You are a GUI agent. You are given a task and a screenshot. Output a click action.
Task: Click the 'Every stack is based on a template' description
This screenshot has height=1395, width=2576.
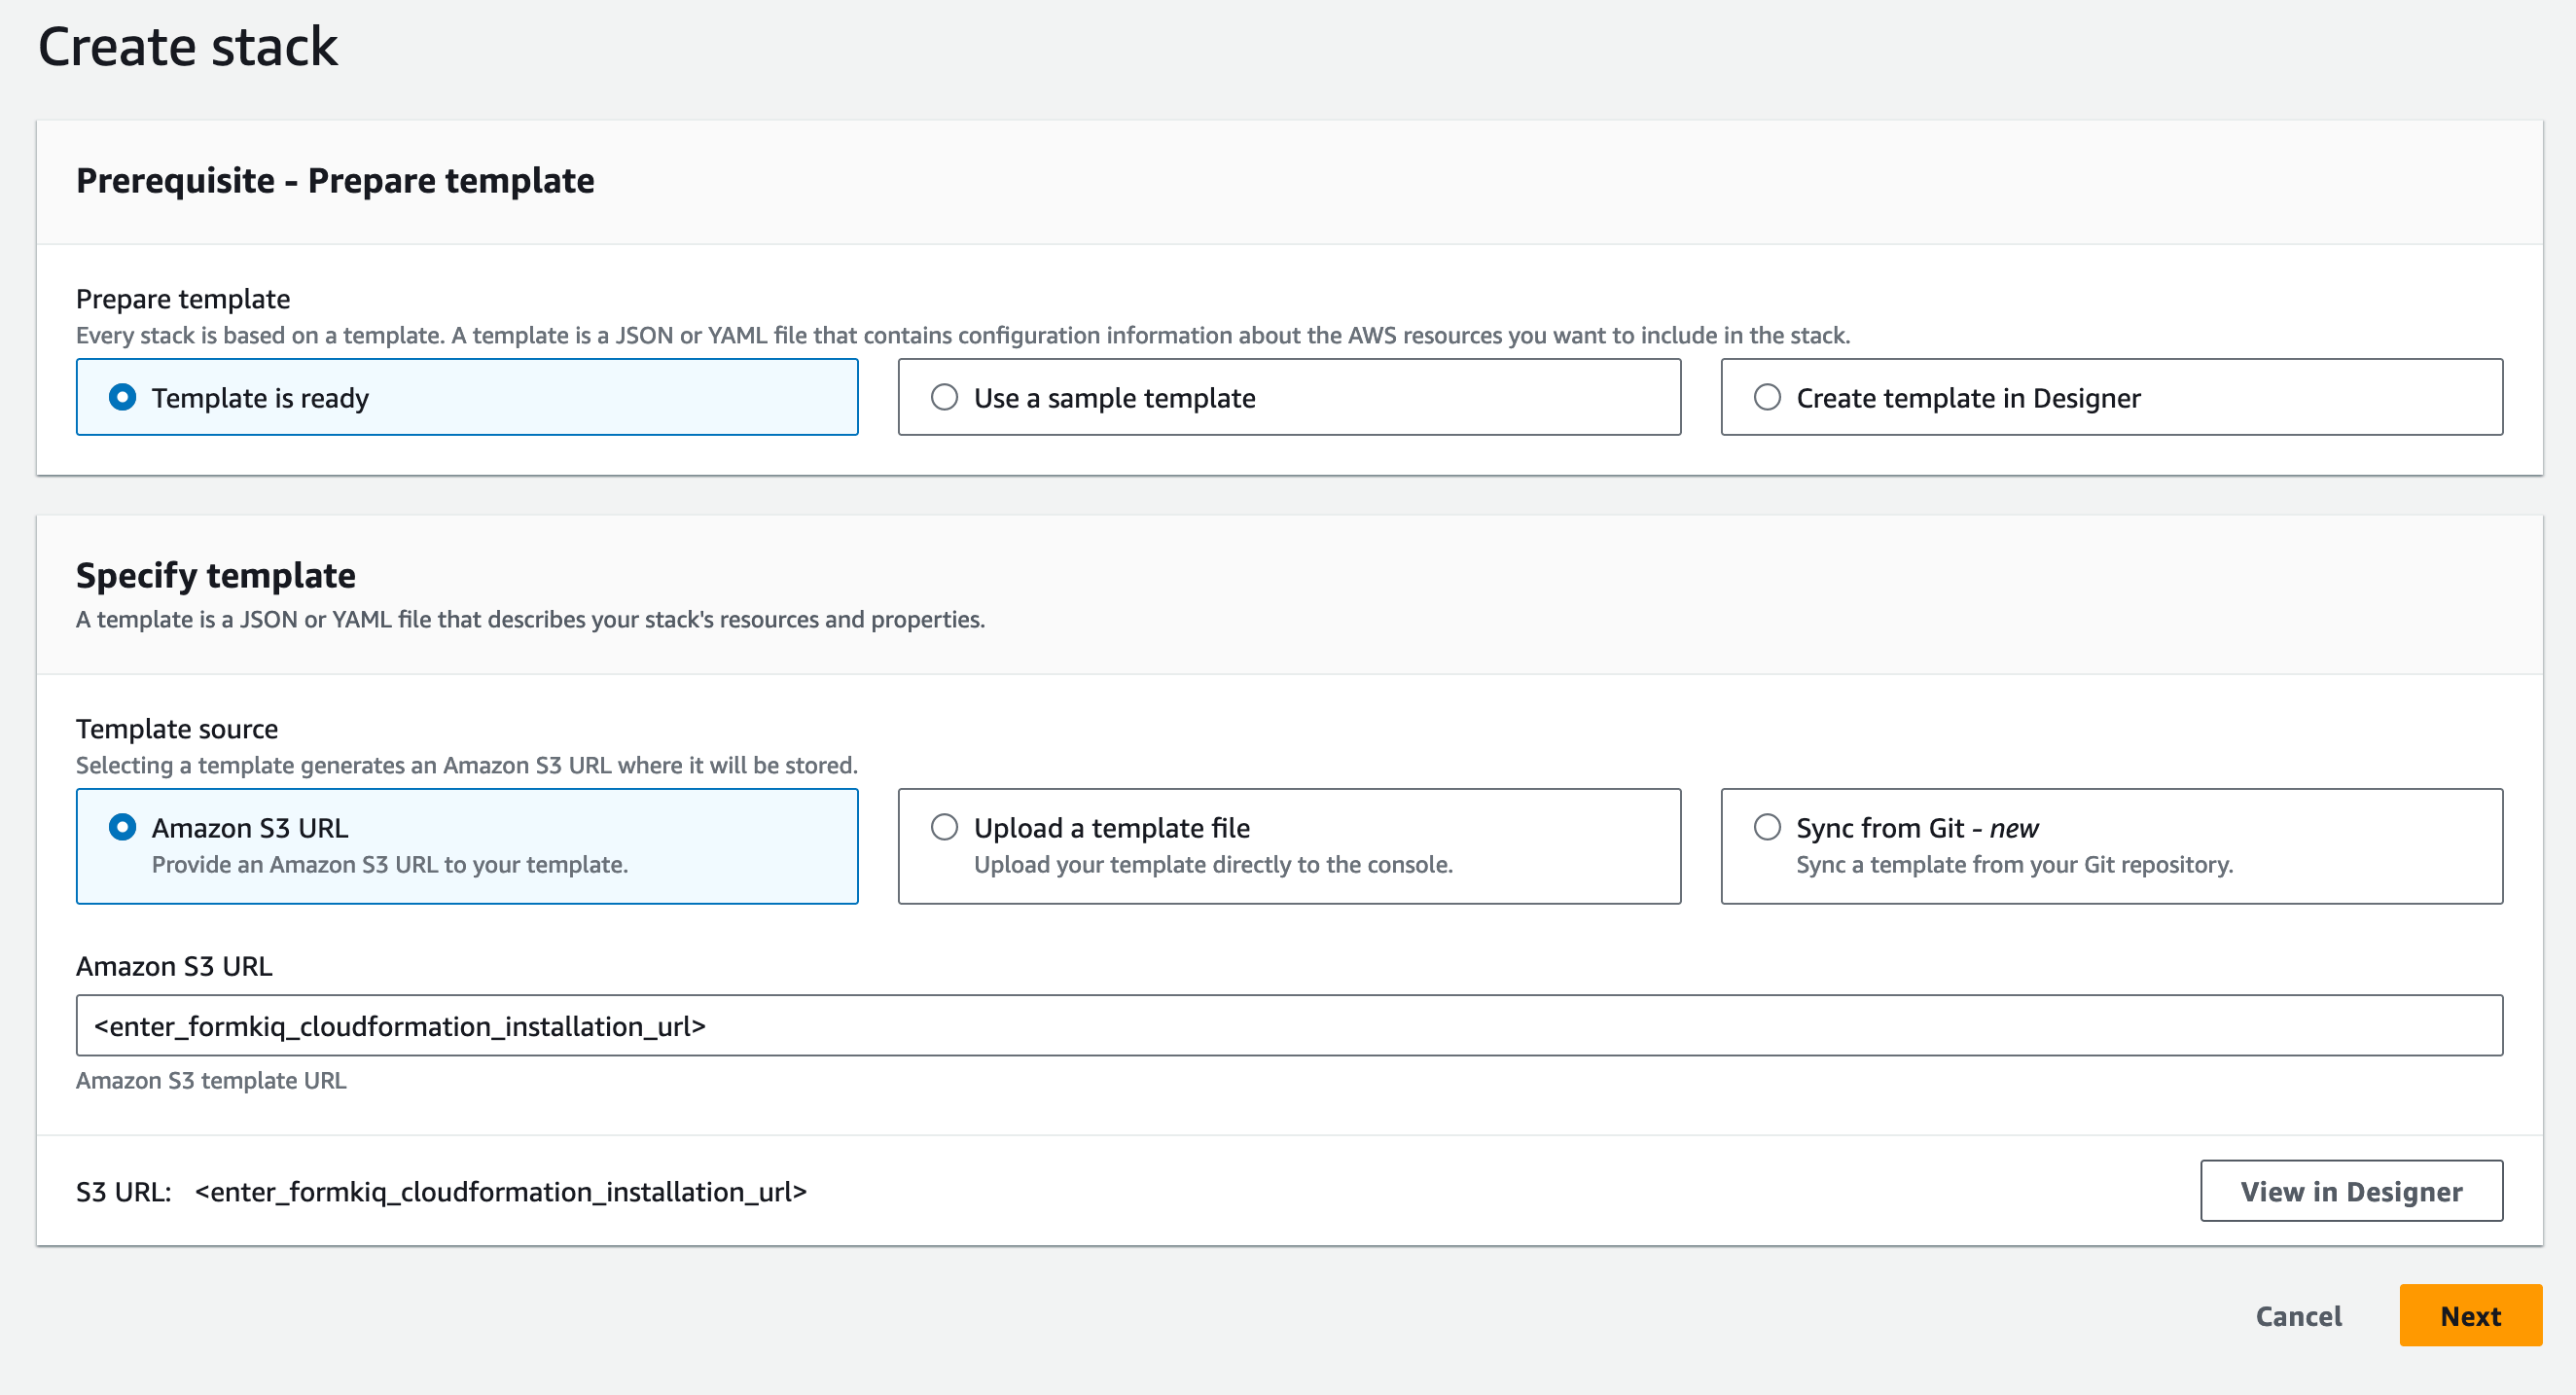click(x=963, y=336)
